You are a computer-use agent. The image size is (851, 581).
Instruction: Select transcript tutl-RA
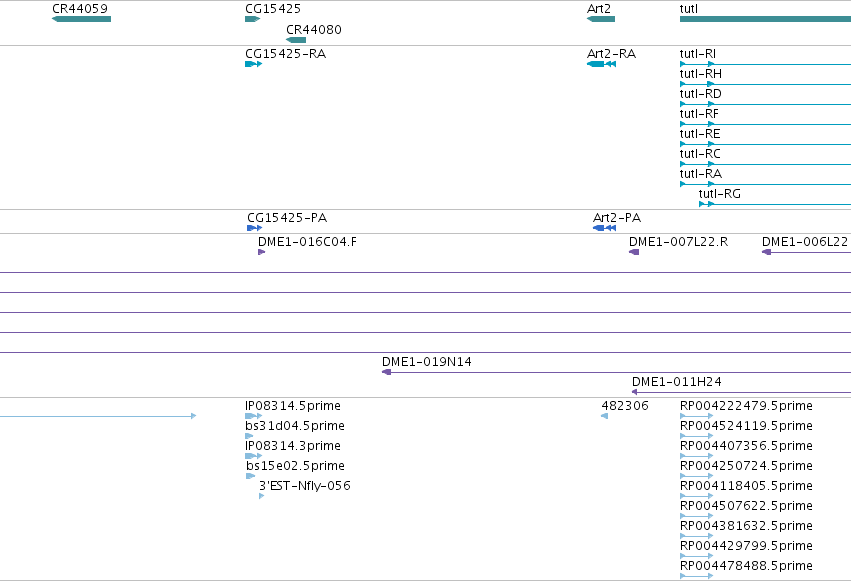tap(765, 184)
